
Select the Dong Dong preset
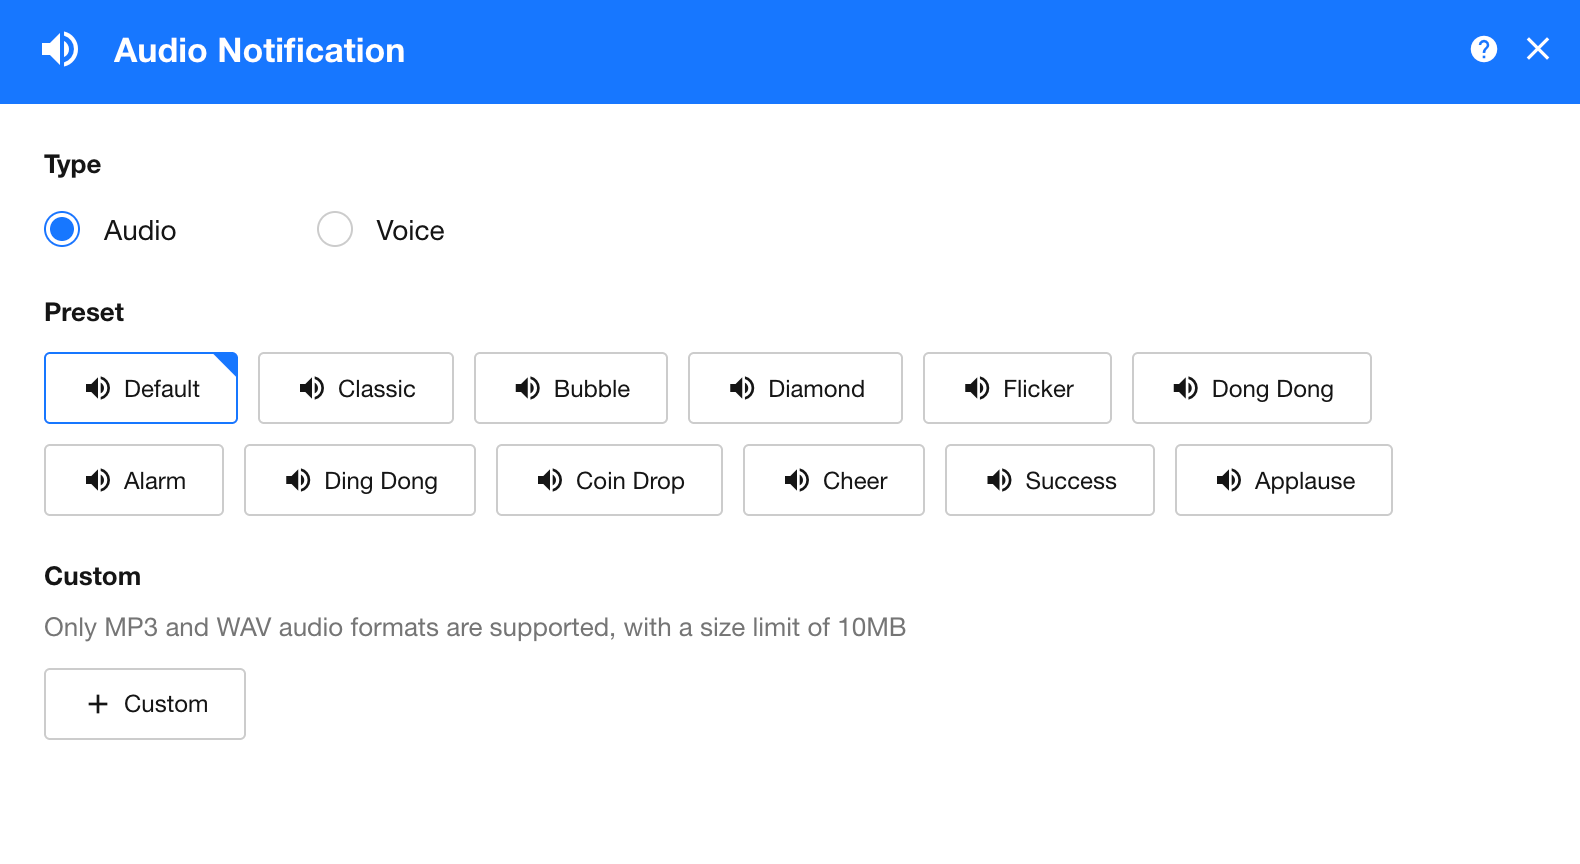click(x=1251, y=388)
